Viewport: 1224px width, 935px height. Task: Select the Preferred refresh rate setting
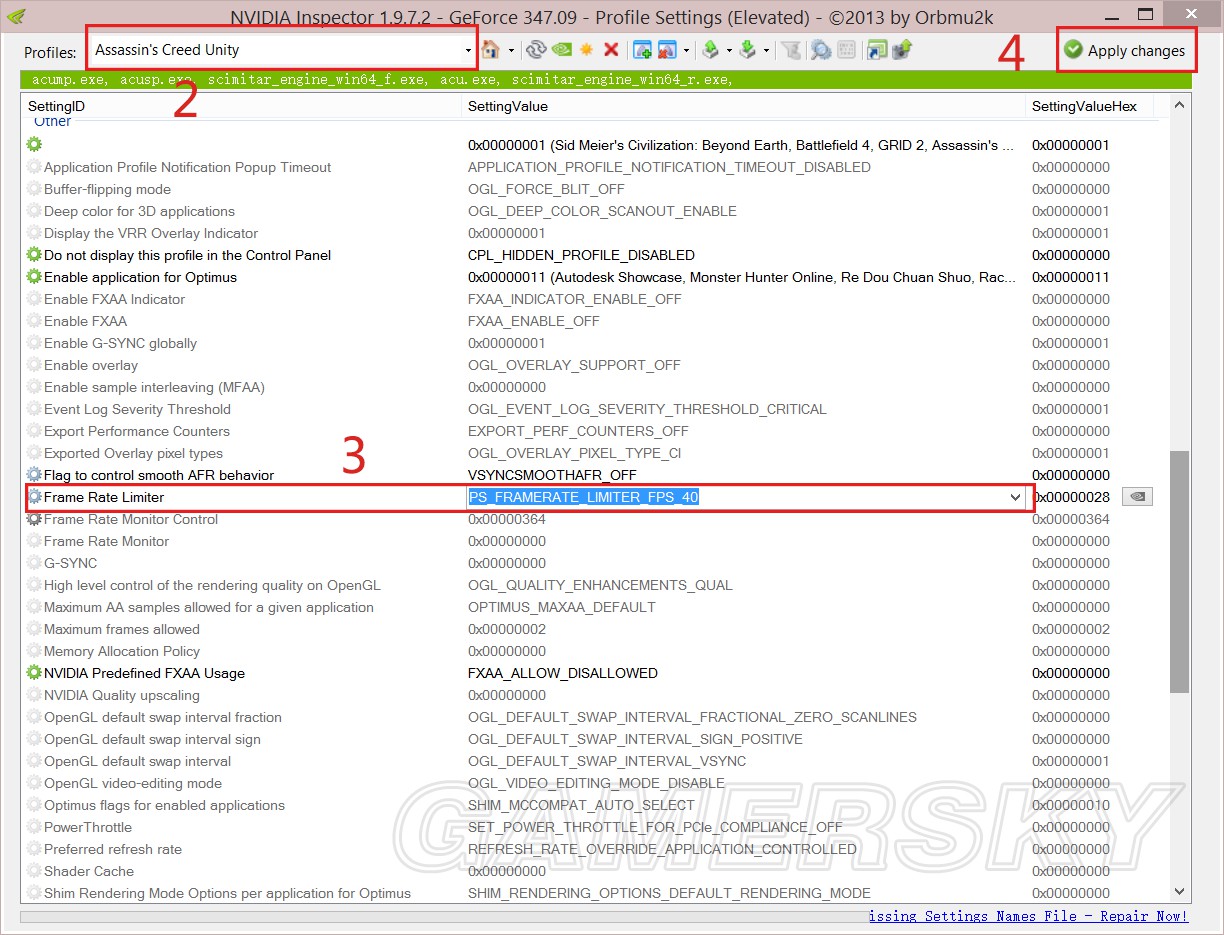(x=113, y=849)
